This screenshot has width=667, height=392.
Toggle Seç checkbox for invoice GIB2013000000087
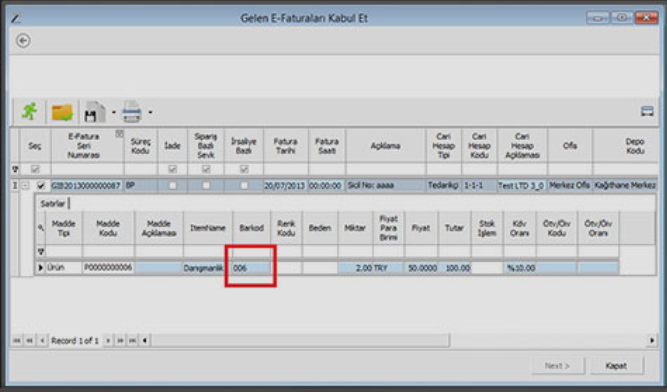pyautogui.click(x=41, y=185)
